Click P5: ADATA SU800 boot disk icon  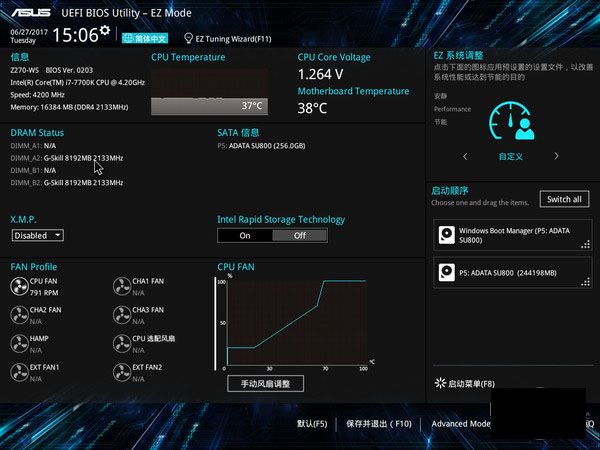[x=447, y=272]
